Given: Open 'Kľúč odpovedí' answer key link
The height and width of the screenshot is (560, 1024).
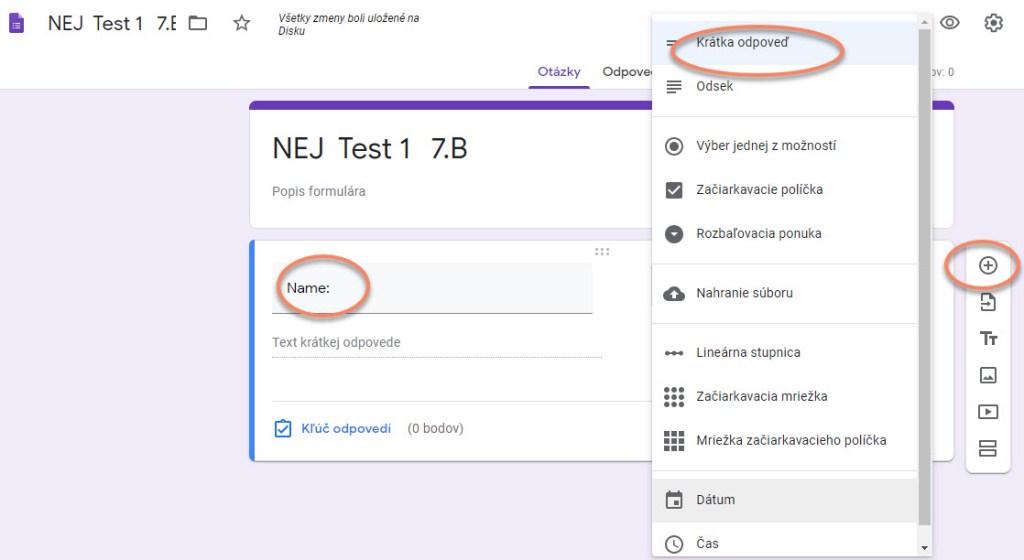Looking at the screenshot, I should click(x=345, y=429).
